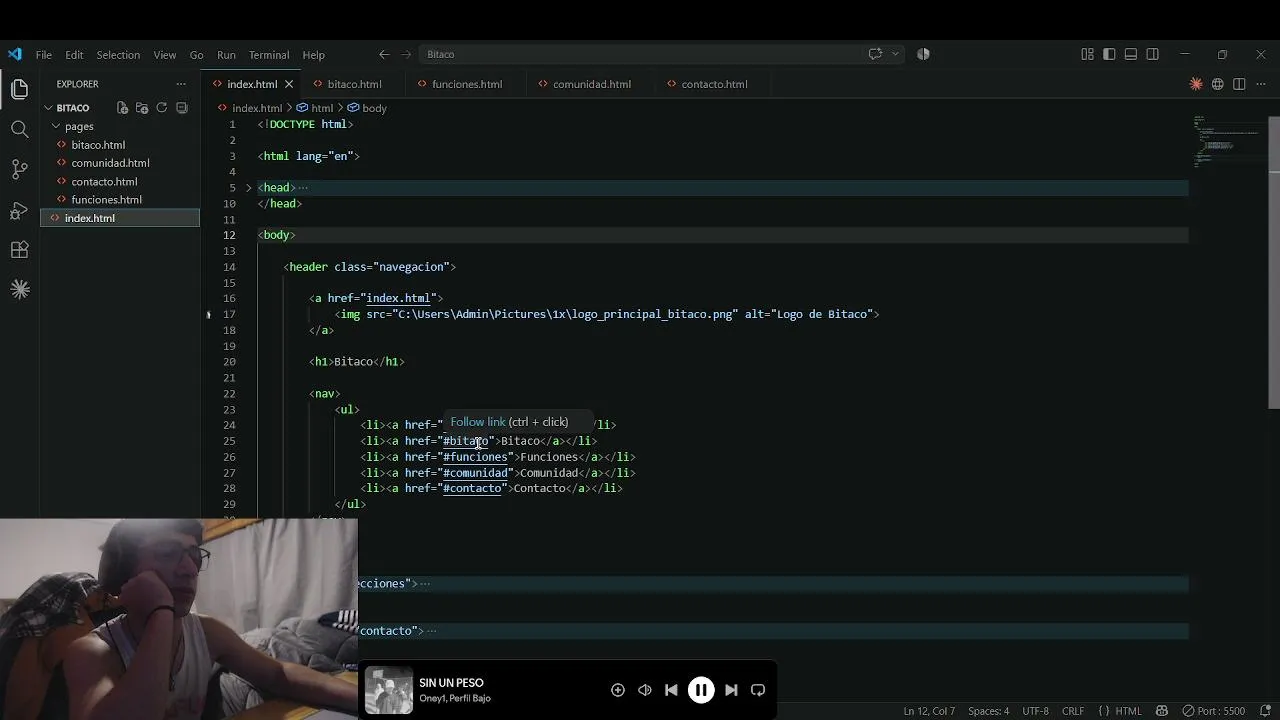1280x720 pixels.
Task: Click the Ln 12, Col 7 status entry
Action: tap(929, 711)
